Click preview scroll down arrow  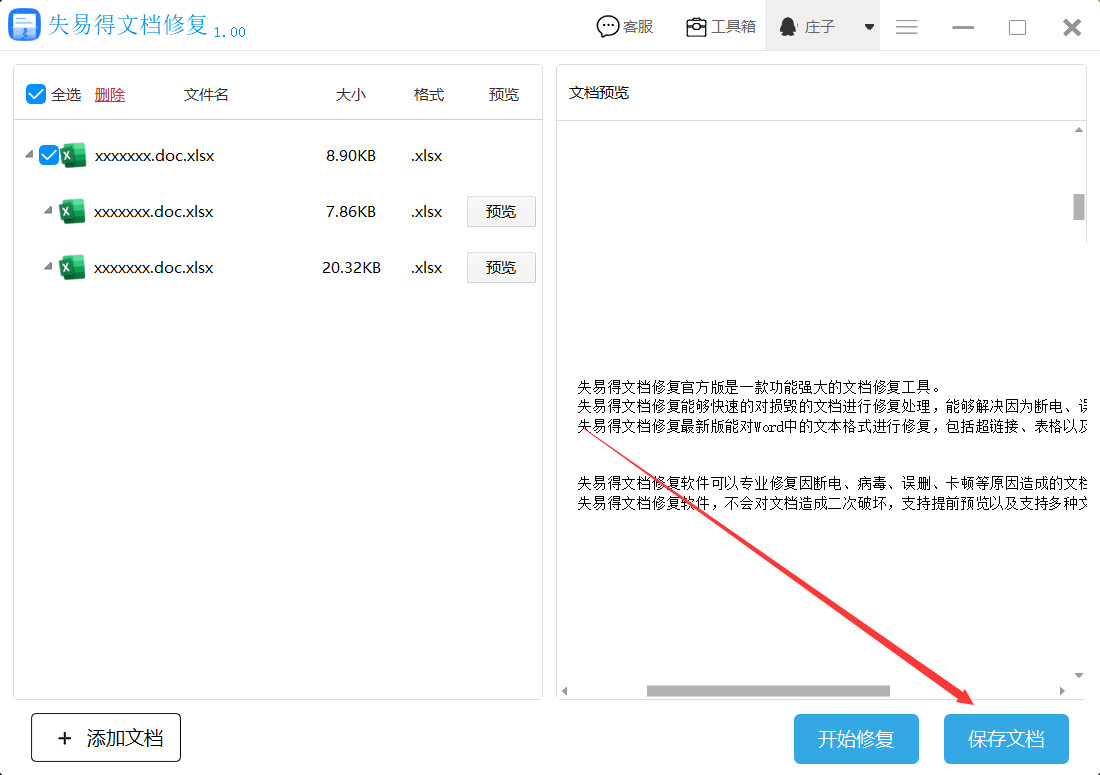point(1079,675)
